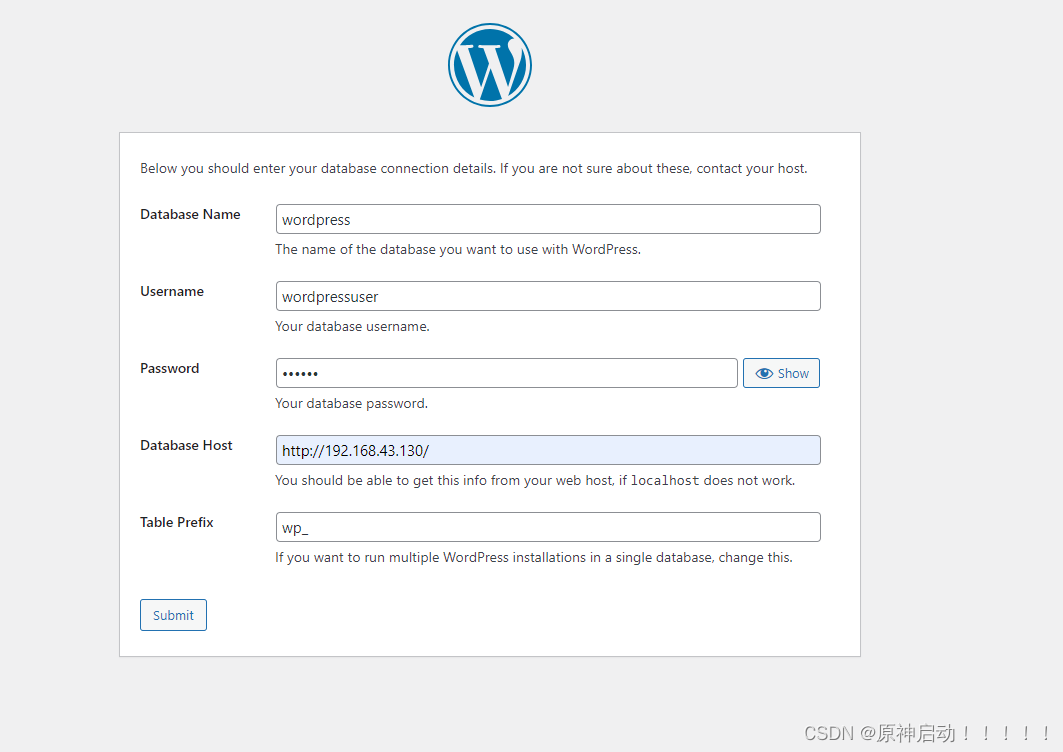Click inside the Database Name field
The width and height of the screenshot is (1063, 752).
click(548, 219)
